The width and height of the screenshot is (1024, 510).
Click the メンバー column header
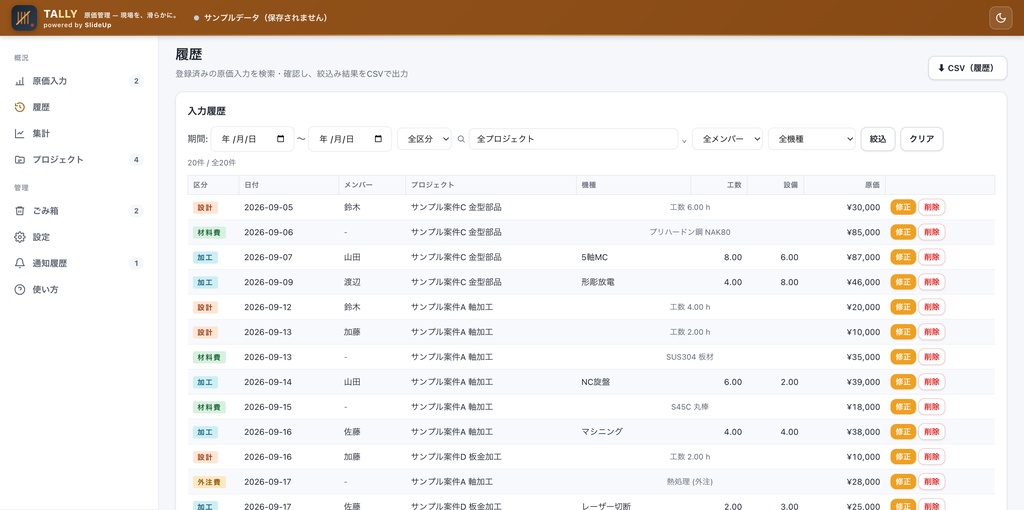point(372,185)
